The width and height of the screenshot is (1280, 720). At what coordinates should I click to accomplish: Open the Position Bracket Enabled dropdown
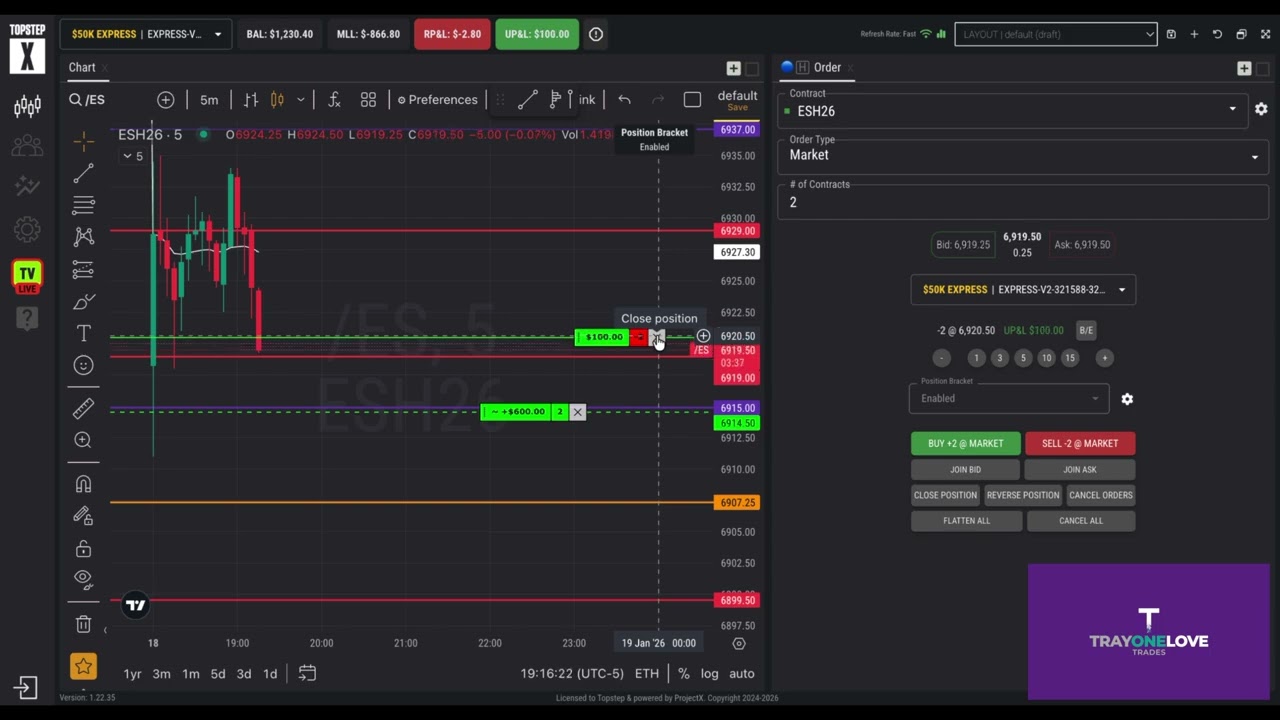click(x=1008, y=397)
